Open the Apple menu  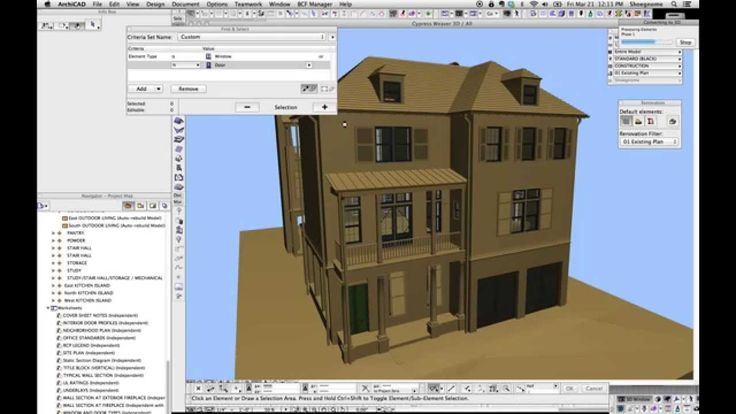(x=47, y=4)
